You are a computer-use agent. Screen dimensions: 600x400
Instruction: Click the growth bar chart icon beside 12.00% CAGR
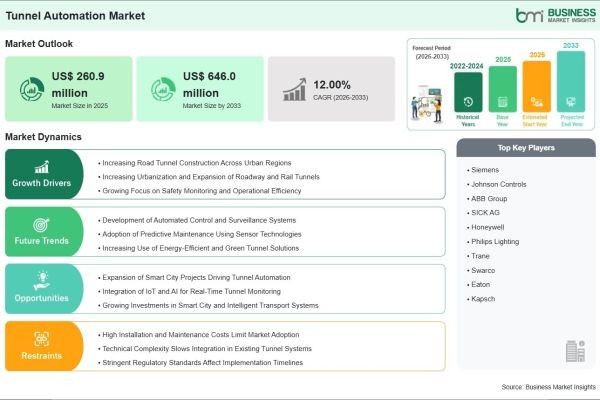tap(295, 90)
